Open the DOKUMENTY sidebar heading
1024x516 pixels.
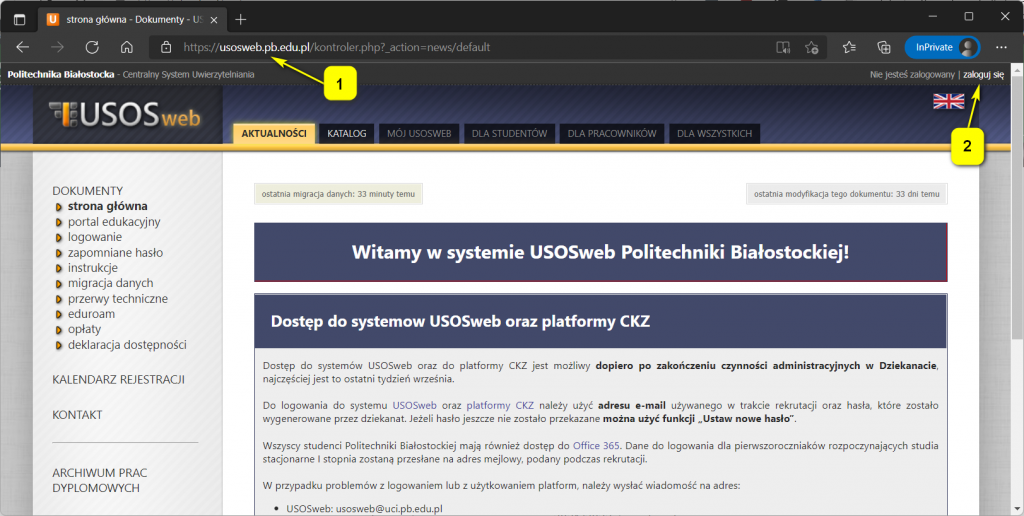pos(88,191)
